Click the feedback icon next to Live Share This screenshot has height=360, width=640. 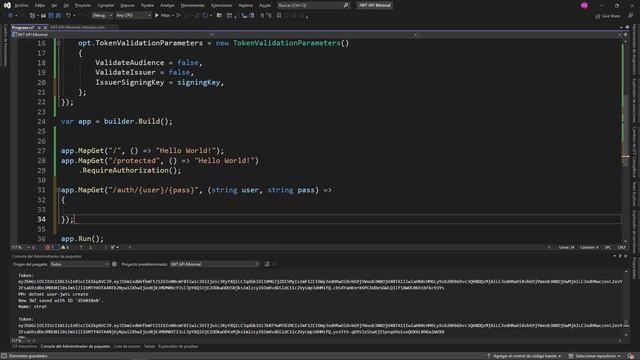click(630, 16)
